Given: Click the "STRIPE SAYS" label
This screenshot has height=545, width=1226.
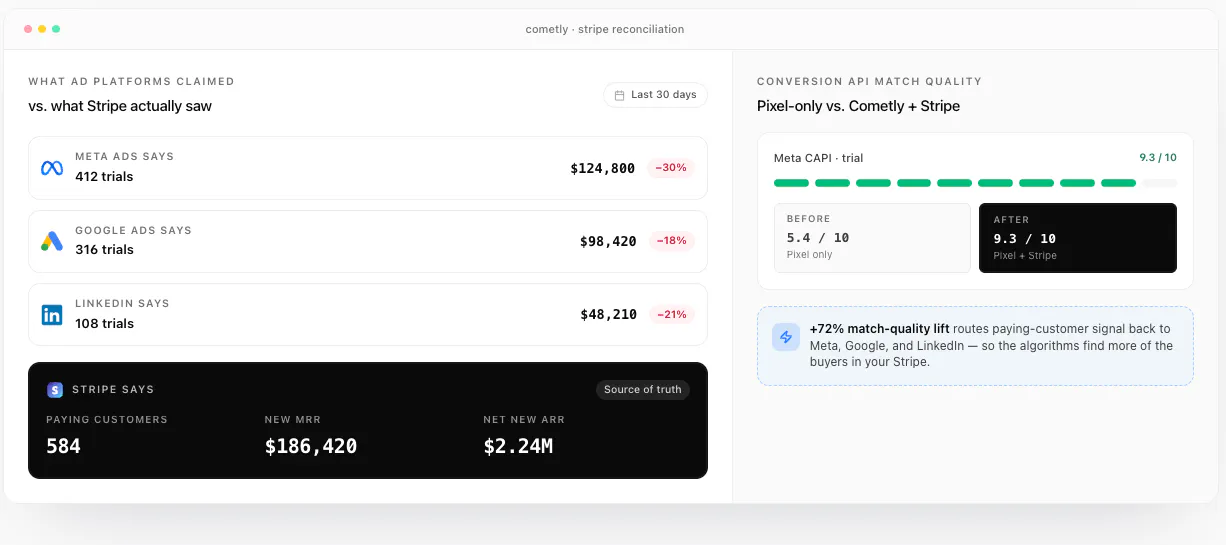Looking at the screenshot, I should [113, 390].
